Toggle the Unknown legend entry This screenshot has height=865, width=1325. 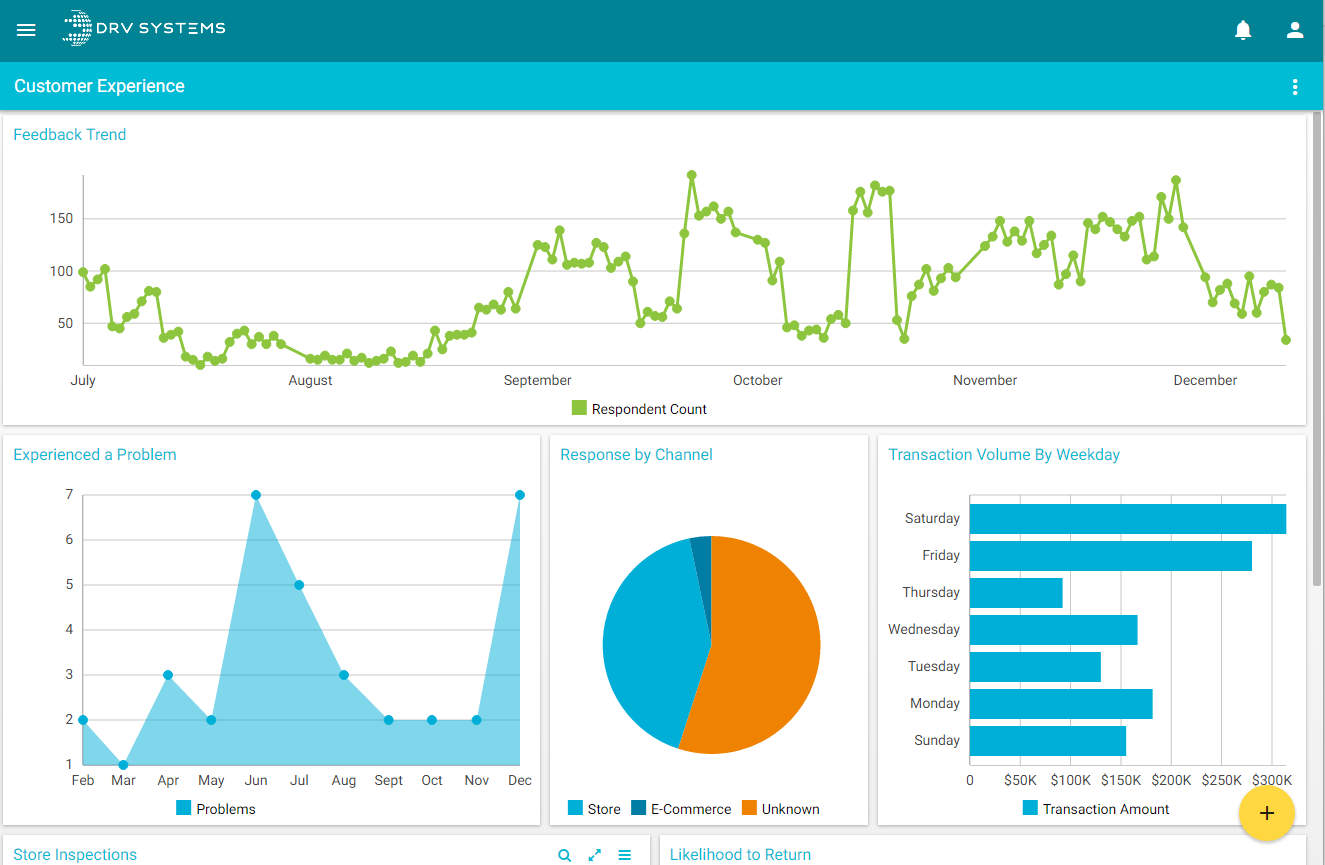pos(780,808)
